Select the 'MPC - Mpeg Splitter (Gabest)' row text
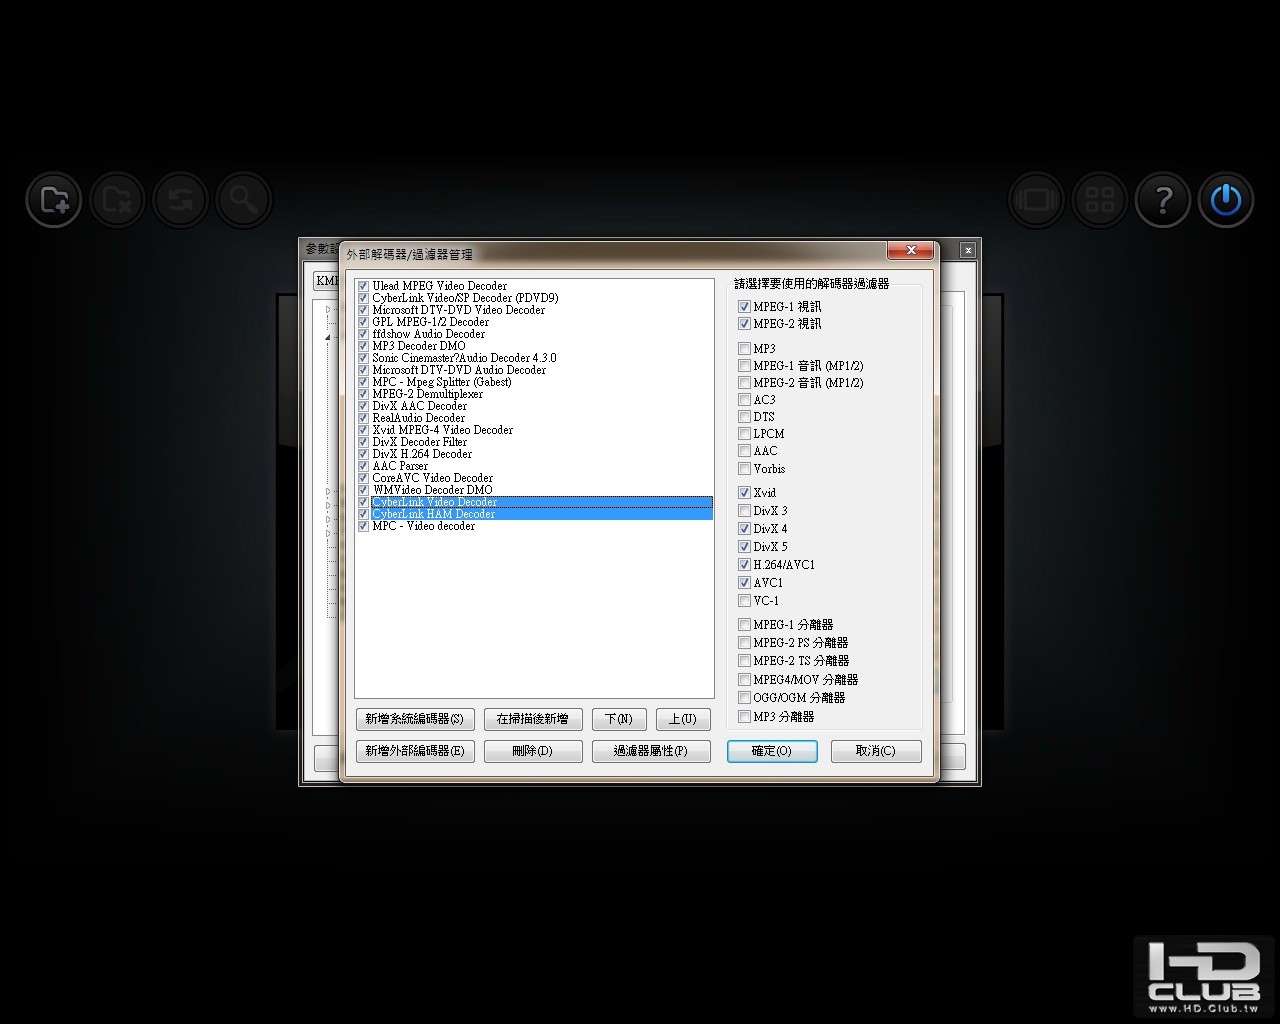1280x1024 pixels. (442, 382)
